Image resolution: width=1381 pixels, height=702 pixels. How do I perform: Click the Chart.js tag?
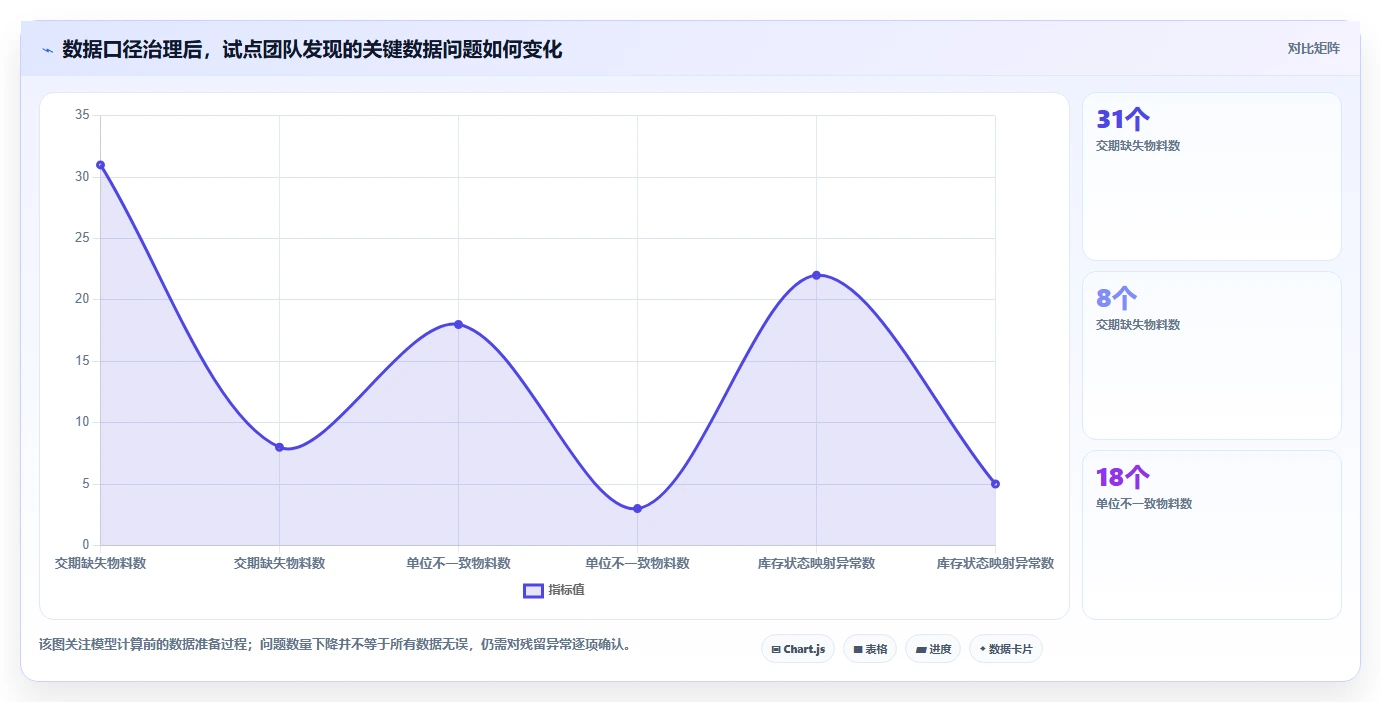[x=798, y=649]
